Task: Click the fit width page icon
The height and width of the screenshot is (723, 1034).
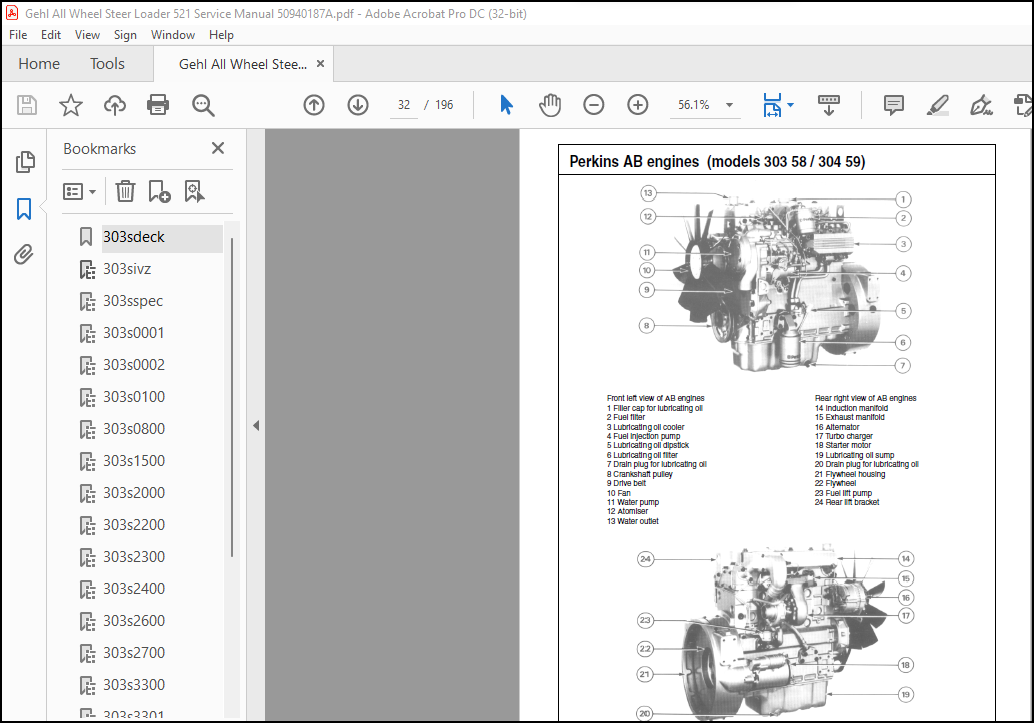Action: pyautogui.click(x=772, y=105)
